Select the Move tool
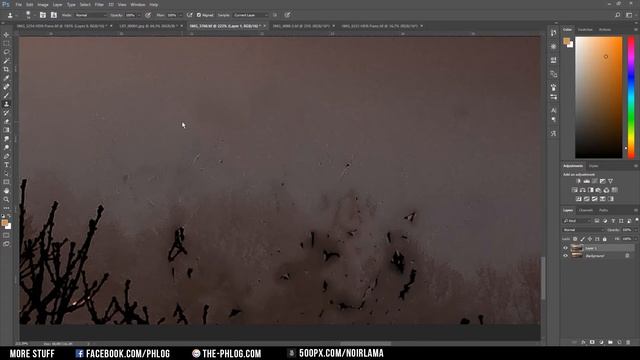This screenshot has height=360, width=640. 6,35
